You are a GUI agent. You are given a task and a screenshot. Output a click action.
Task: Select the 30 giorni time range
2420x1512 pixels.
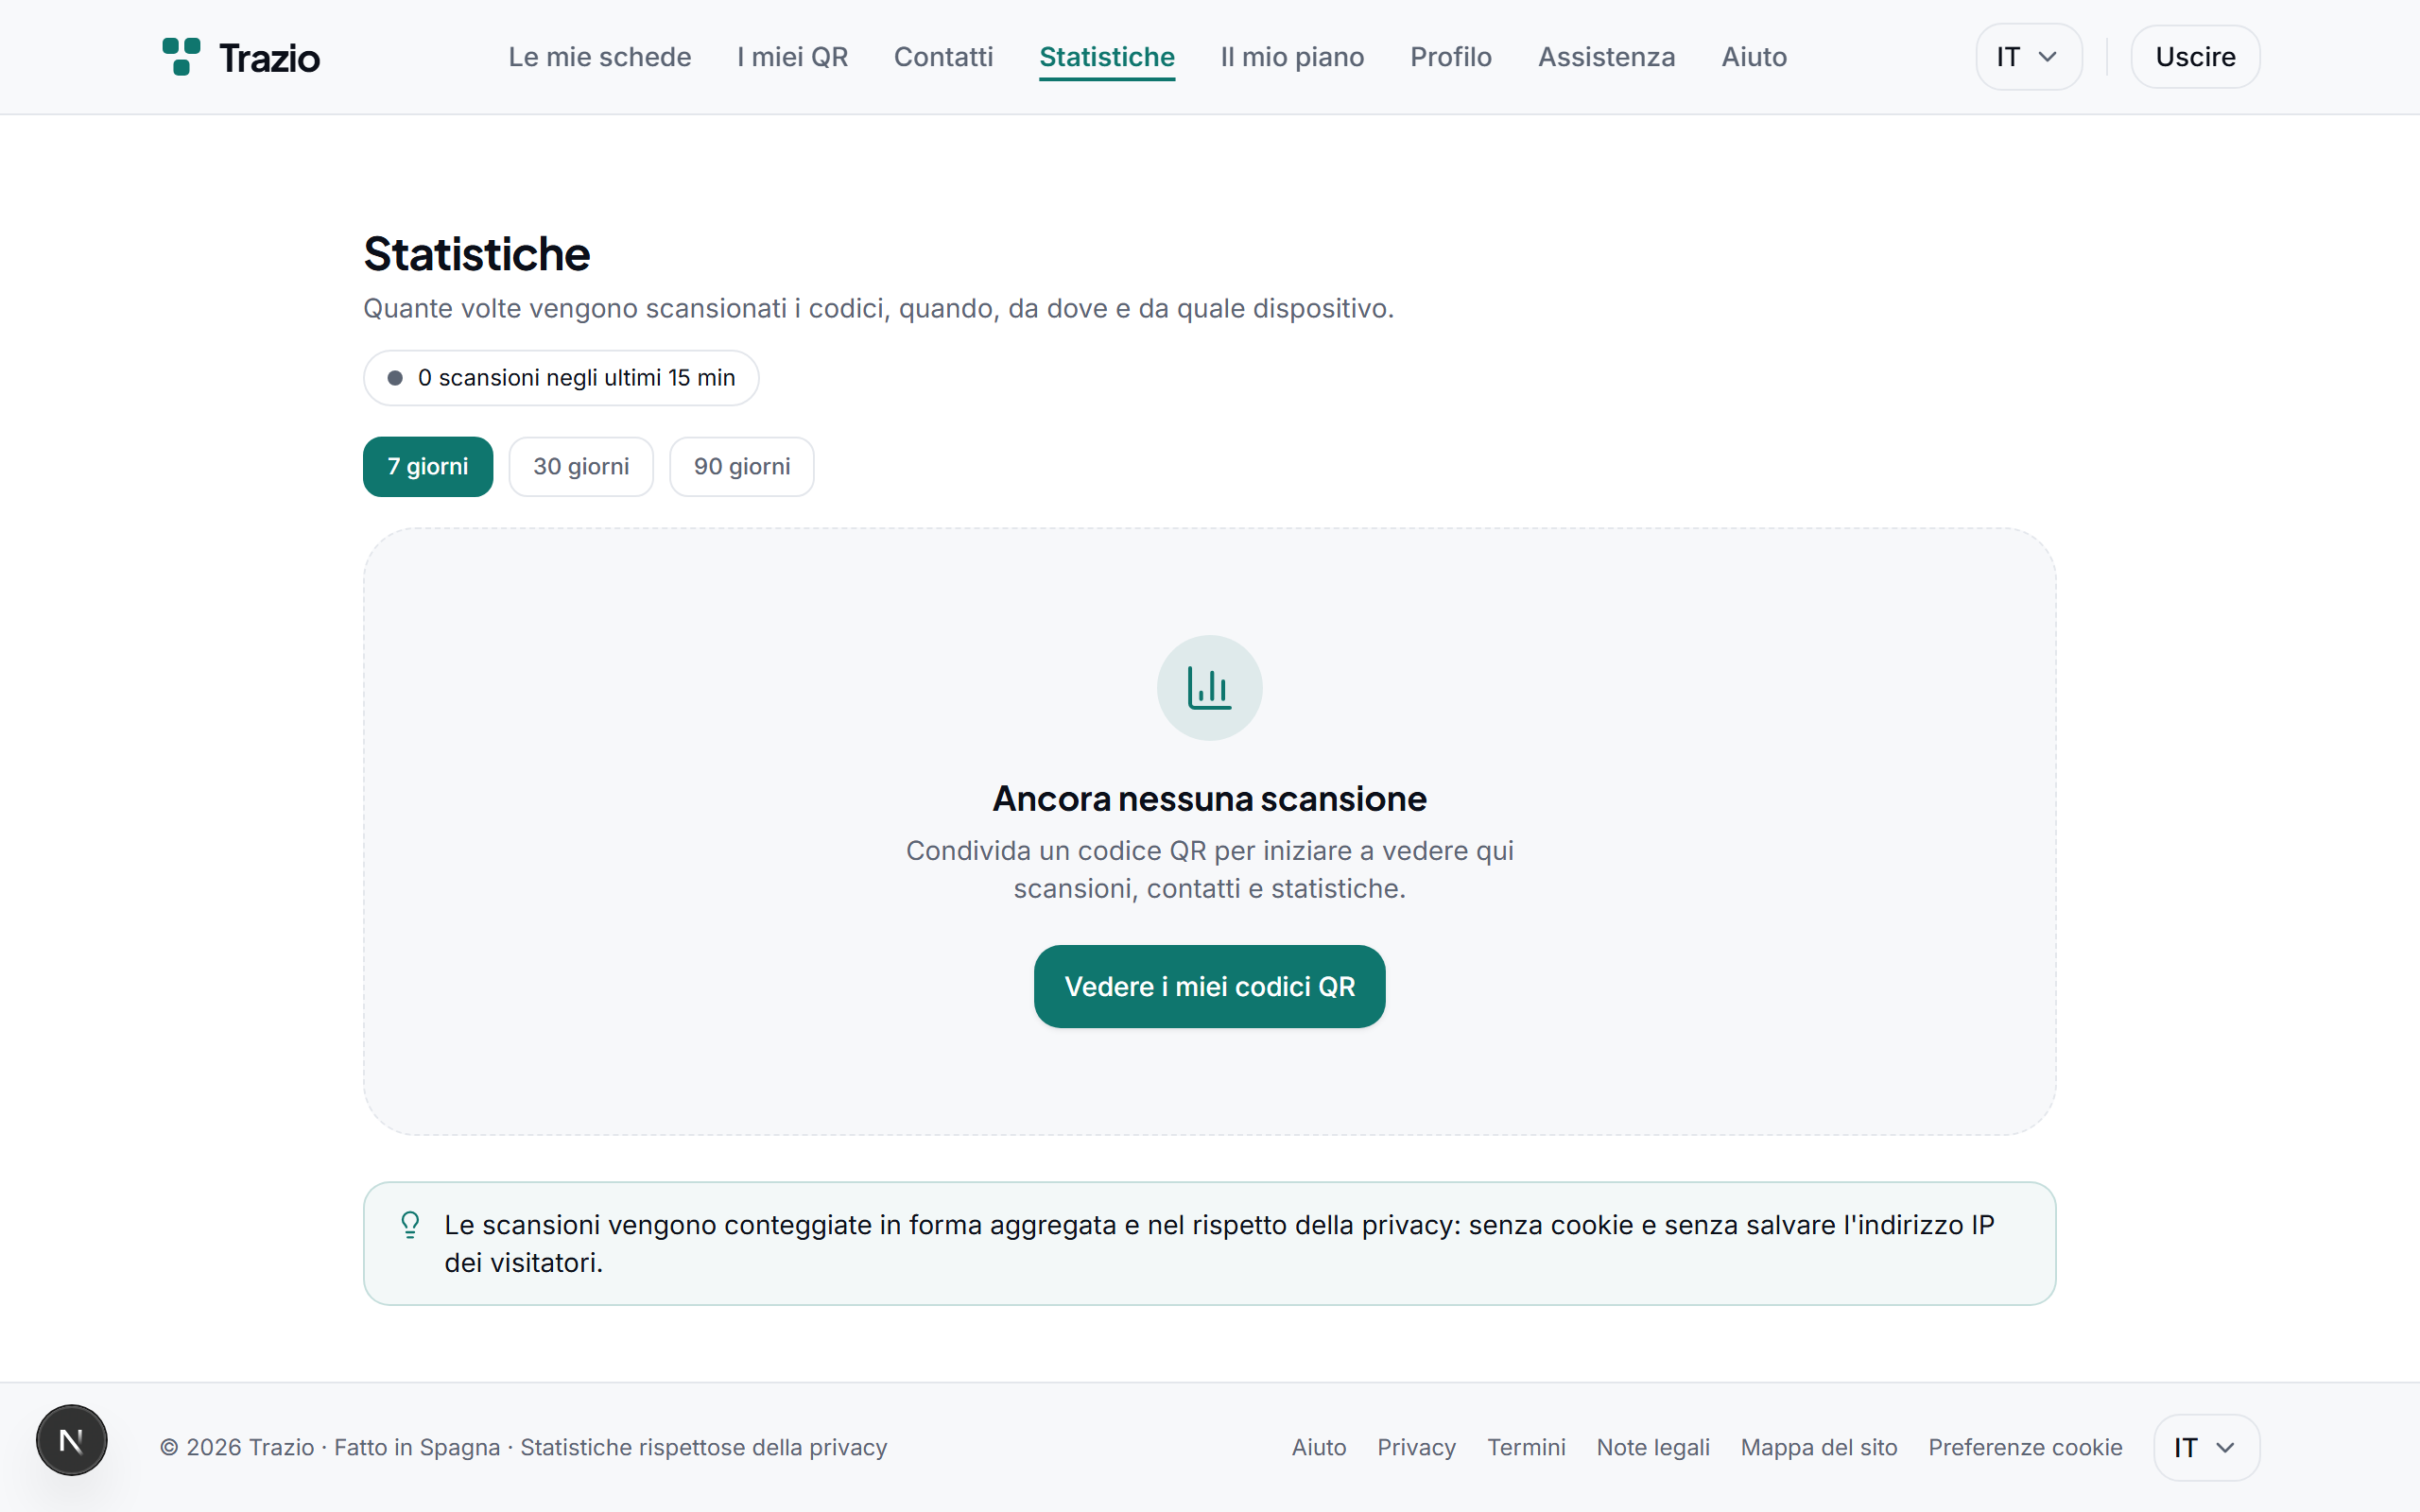[581, 467]
